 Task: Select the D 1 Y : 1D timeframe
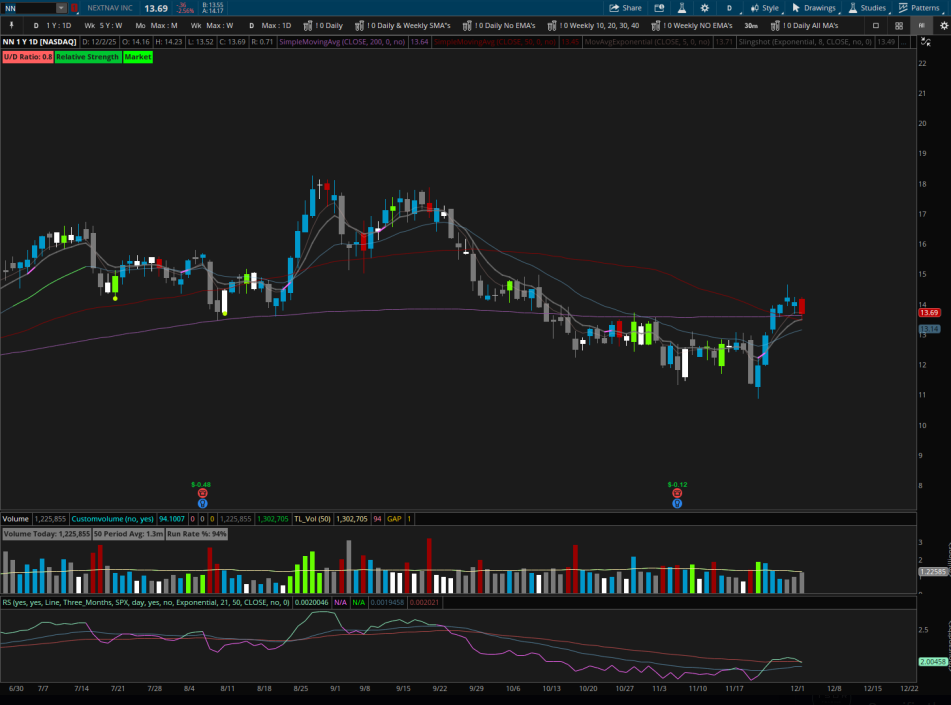tap(52, 25)
